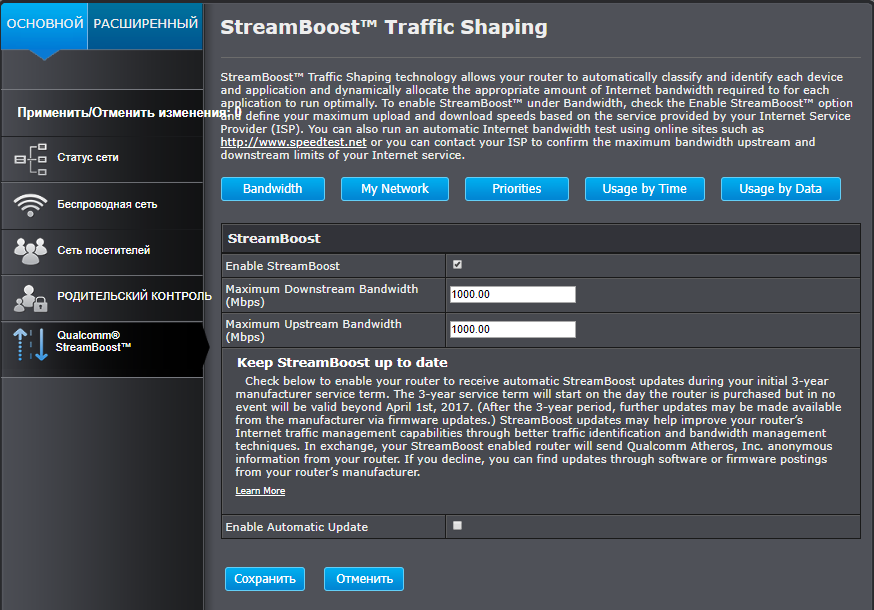Click the network status tree icon
Viewport: 874px width, 610px height.
(x=30, y=159)
